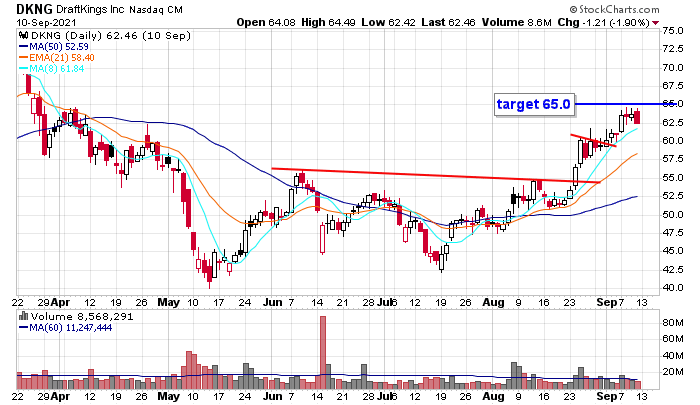Click the 80M volume axis label
Screen dimensions: 700x405
[673, 322]
